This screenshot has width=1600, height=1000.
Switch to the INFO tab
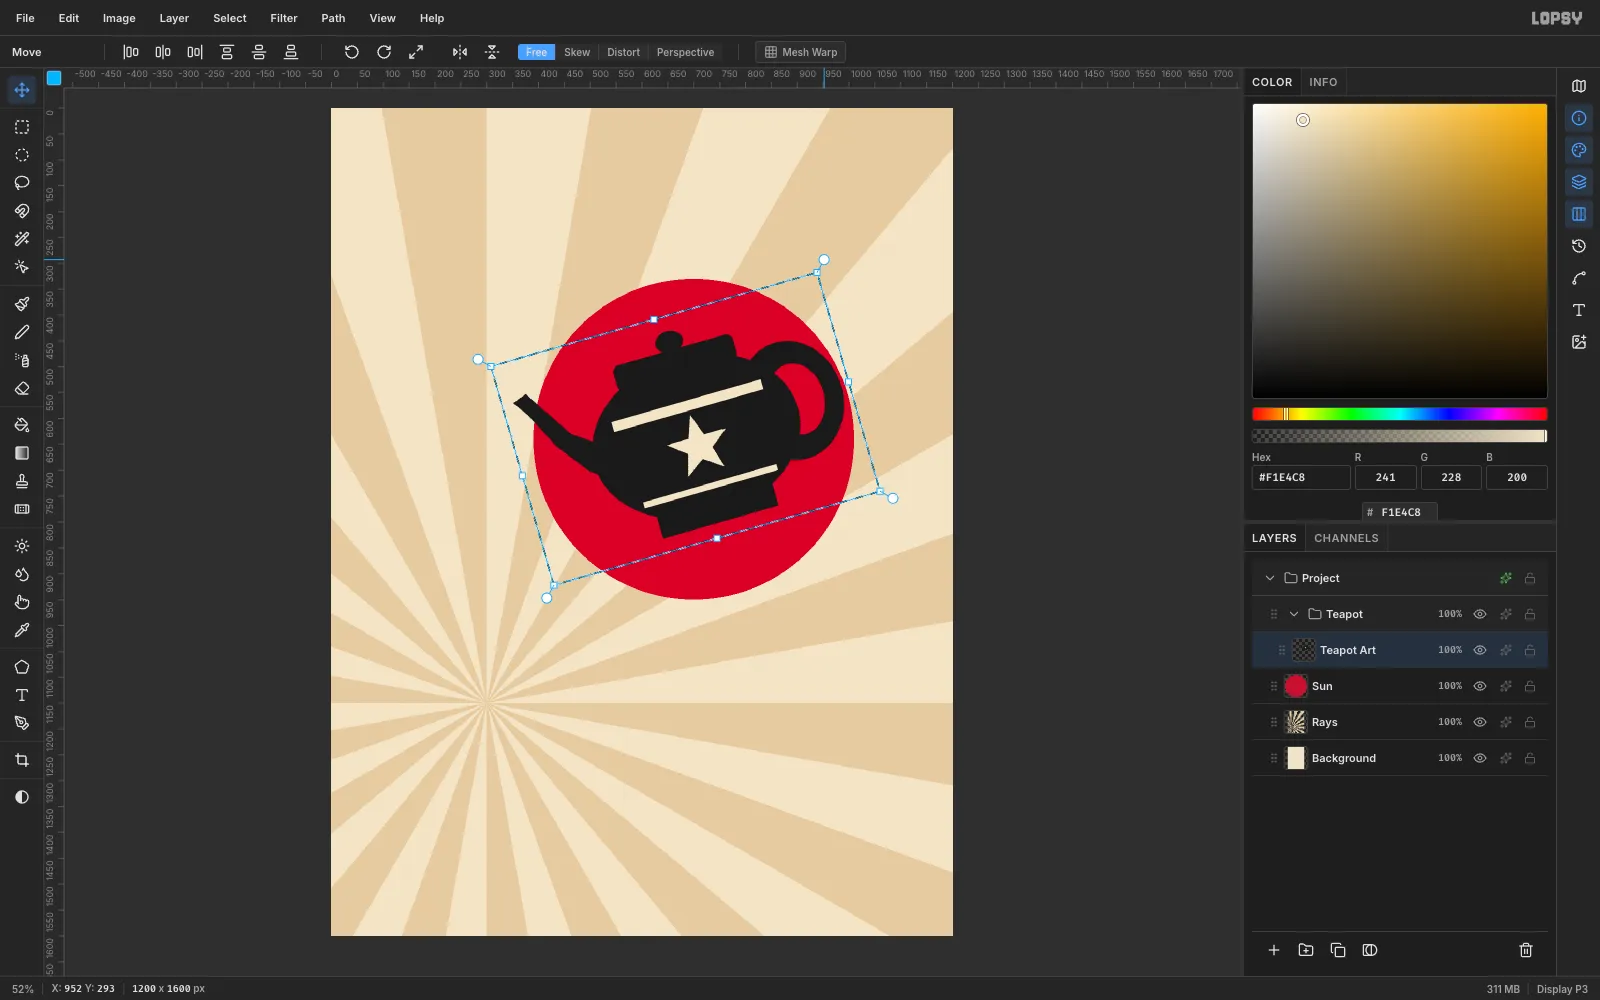(1323, 82)
